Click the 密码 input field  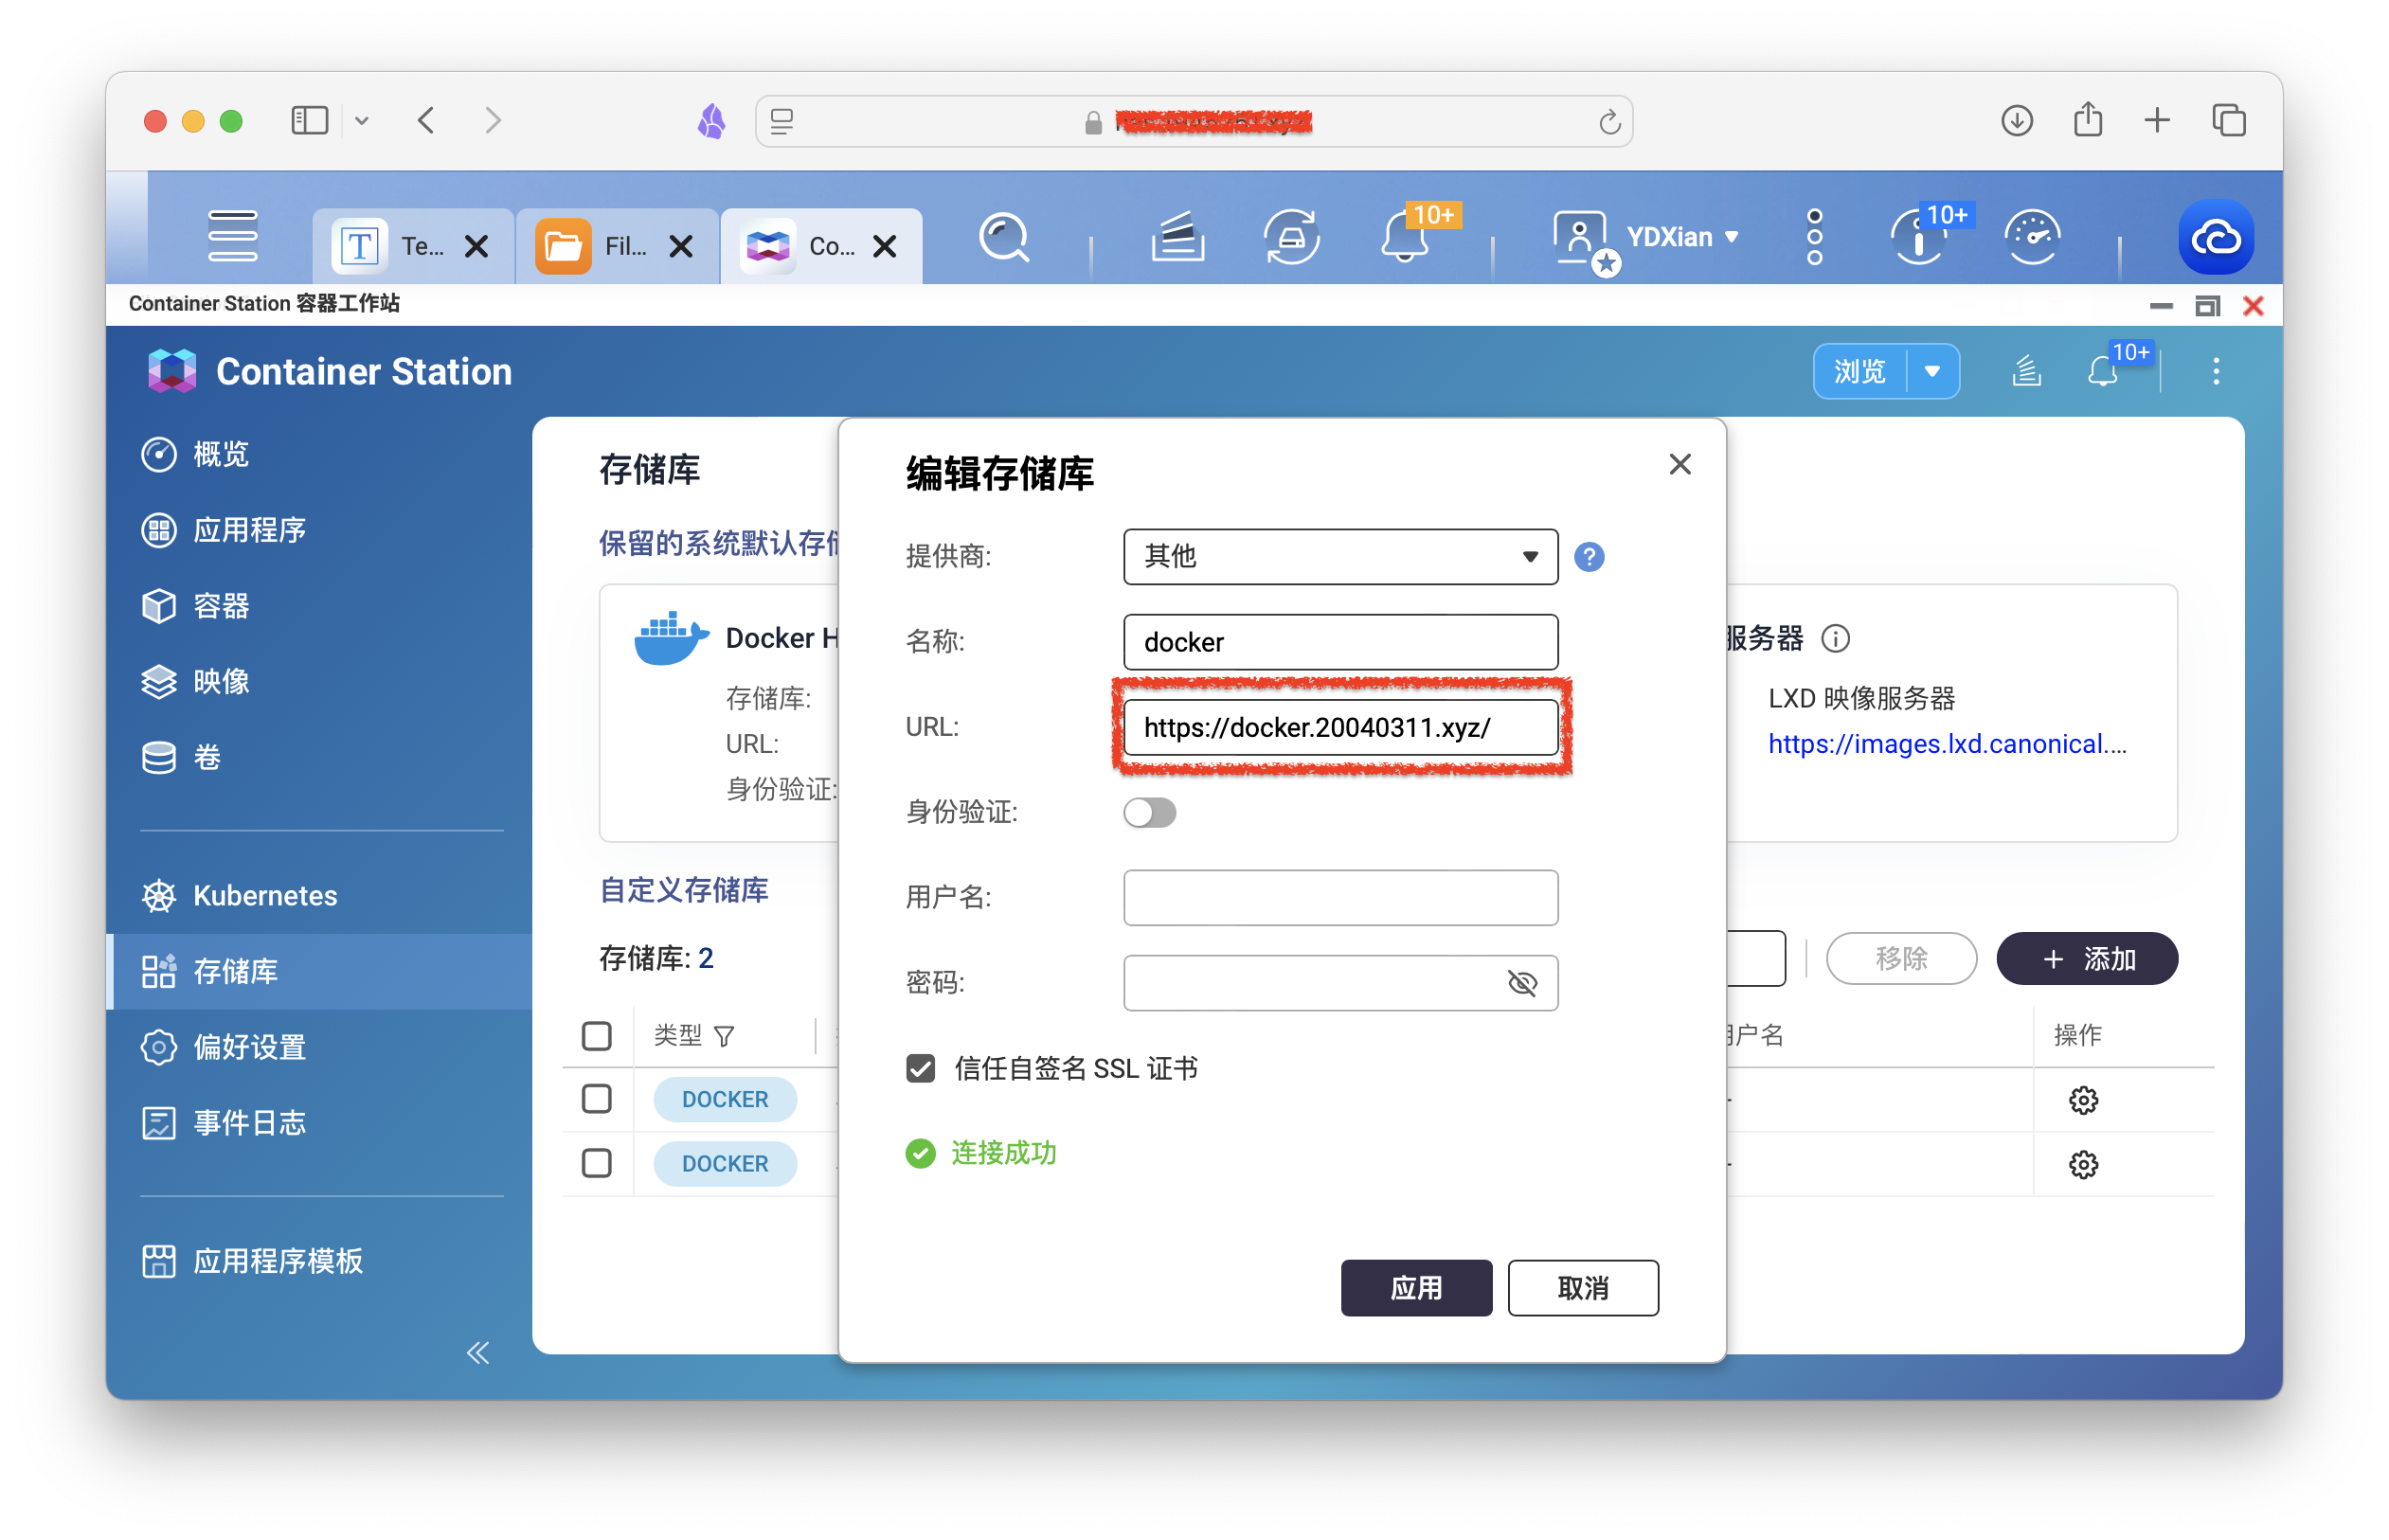pyautogui.click(x=1340, y=983)
